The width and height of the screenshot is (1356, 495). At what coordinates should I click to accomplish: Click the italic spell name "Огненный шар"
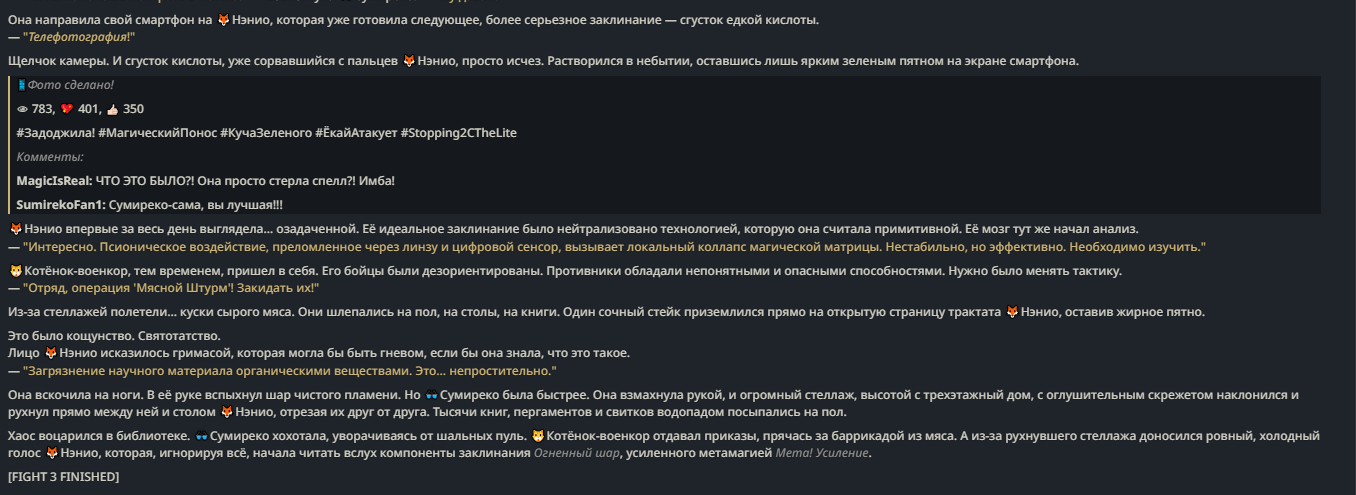(576, 453)
